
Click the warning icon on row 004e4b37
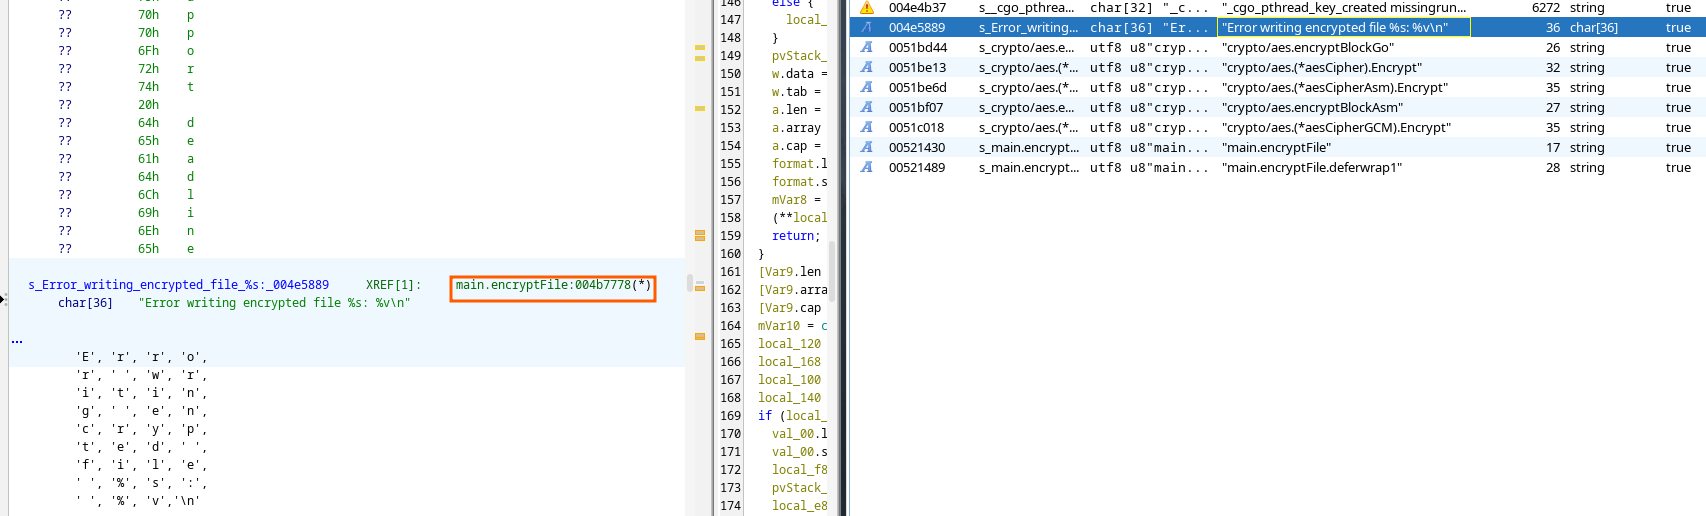867,8
